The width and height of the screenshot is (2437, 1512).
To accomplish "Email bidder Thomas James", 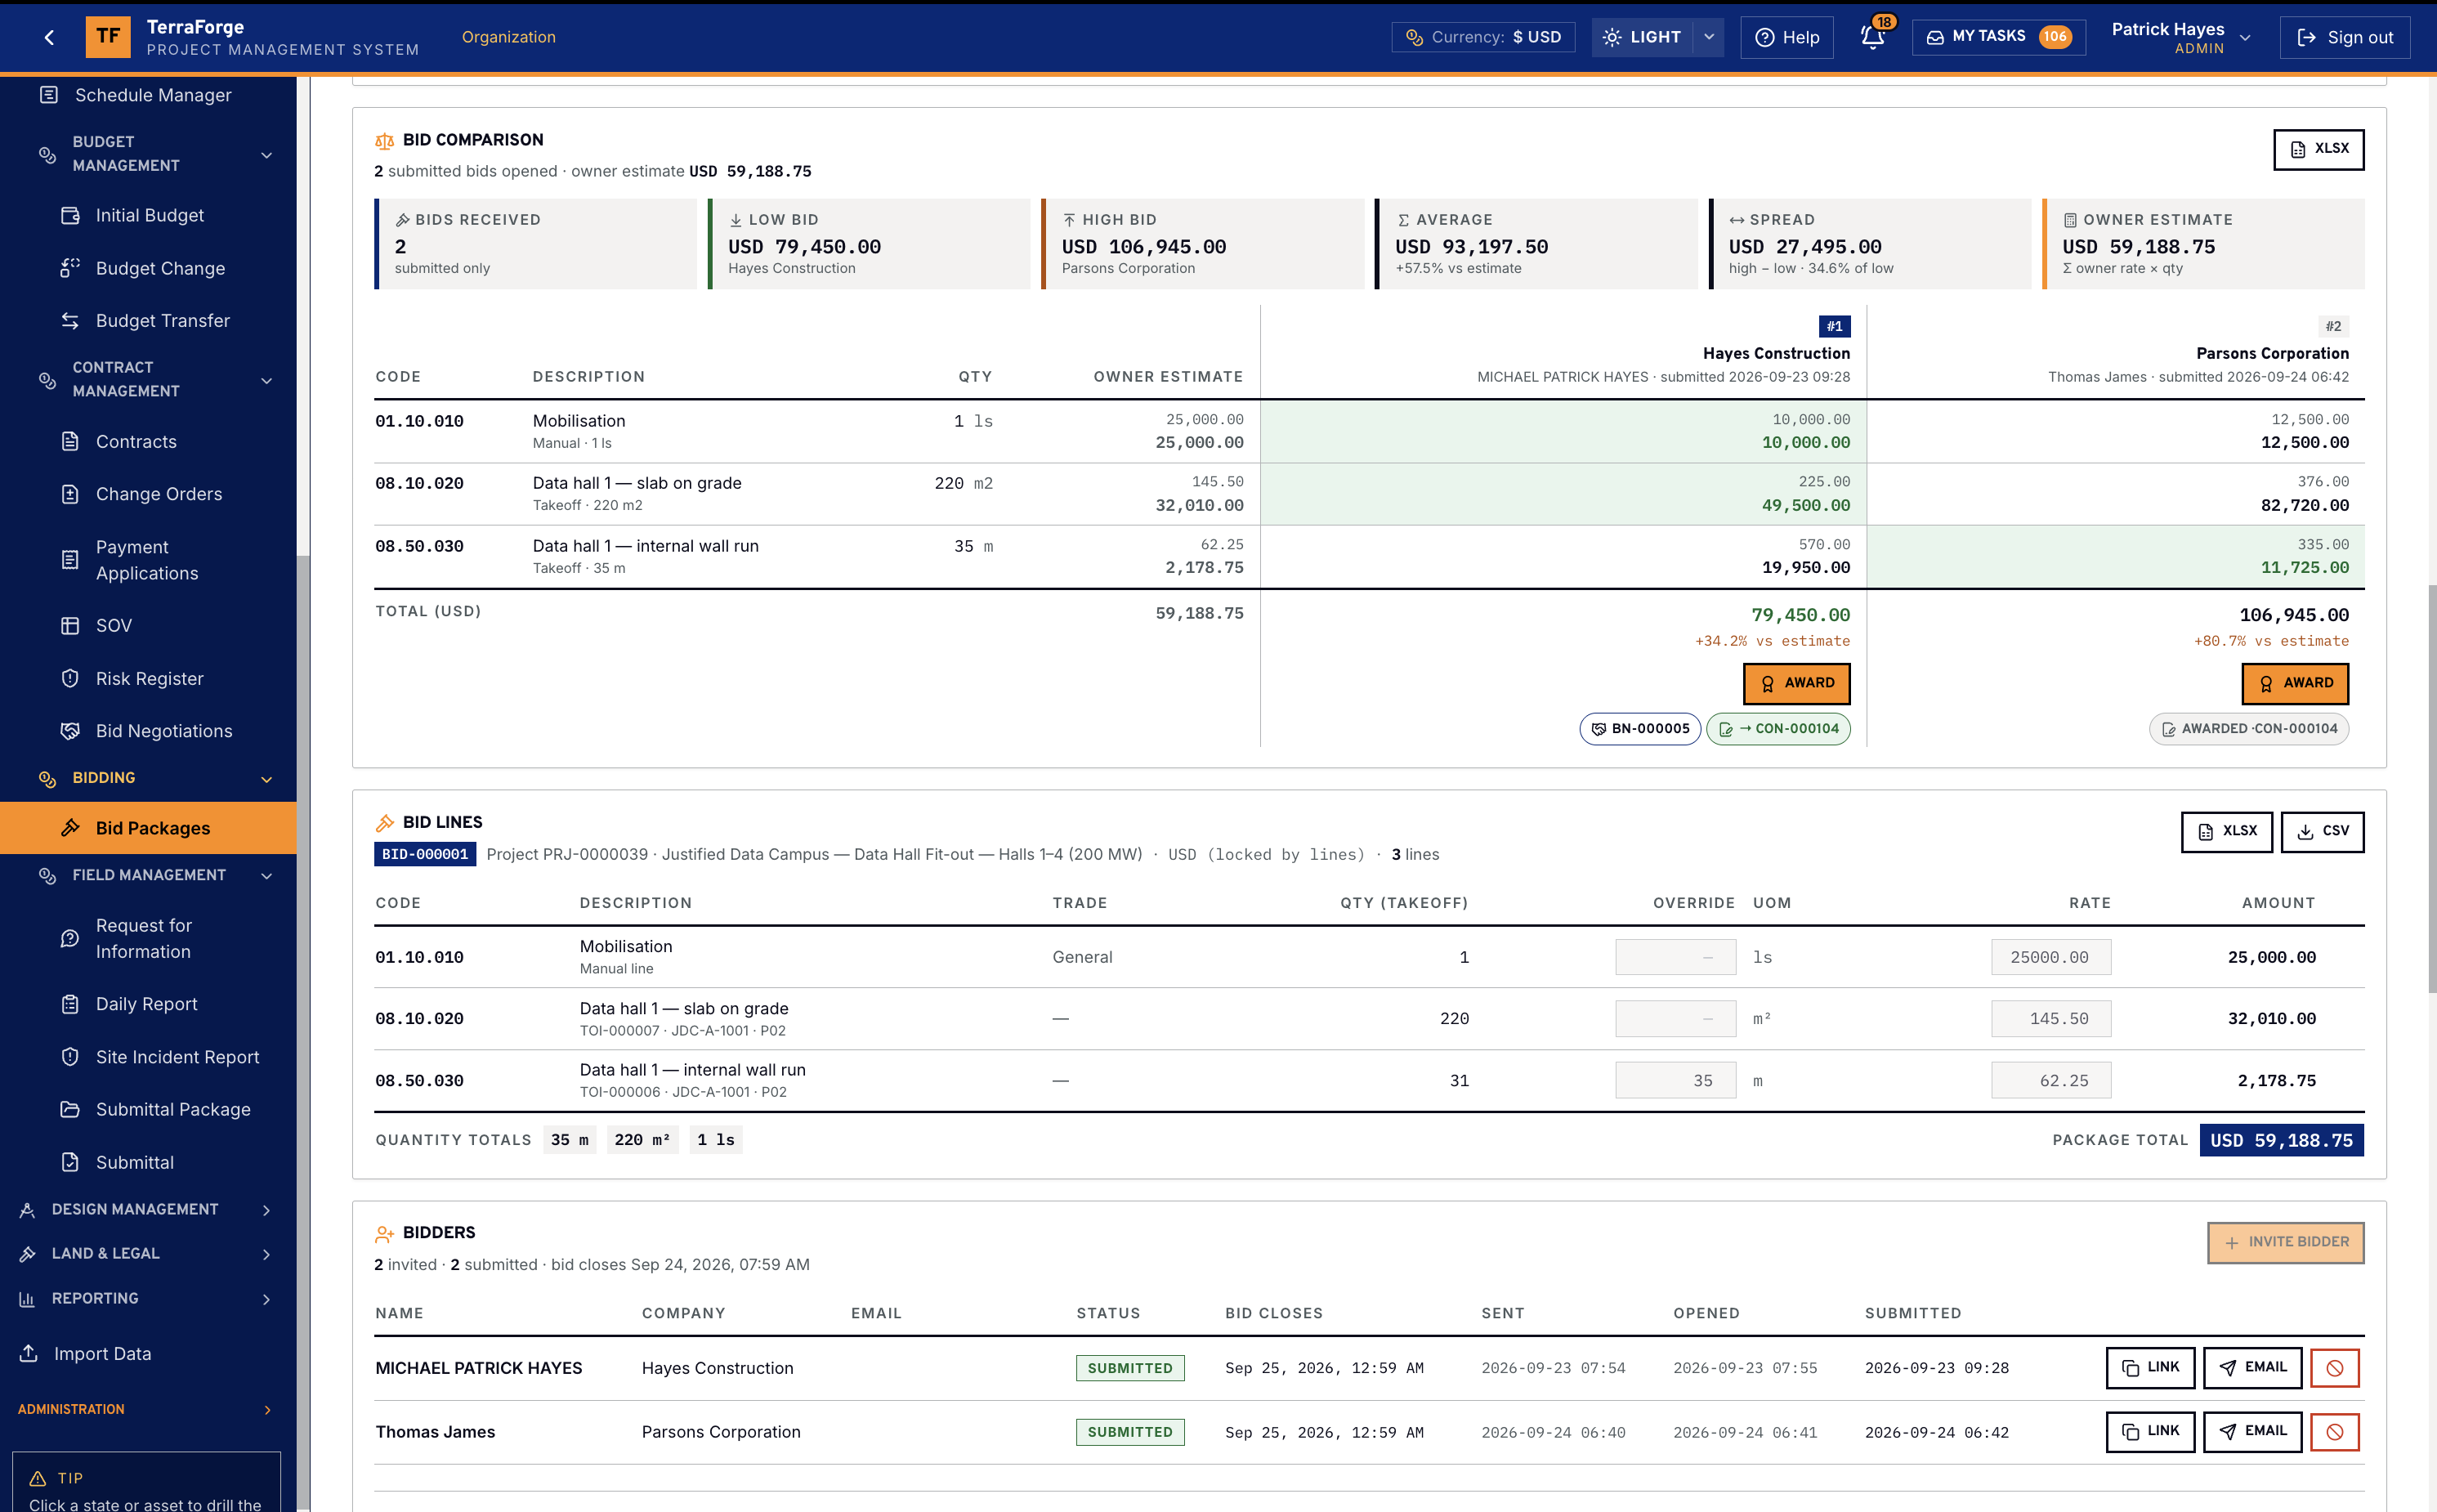I will (2252, 1432).
